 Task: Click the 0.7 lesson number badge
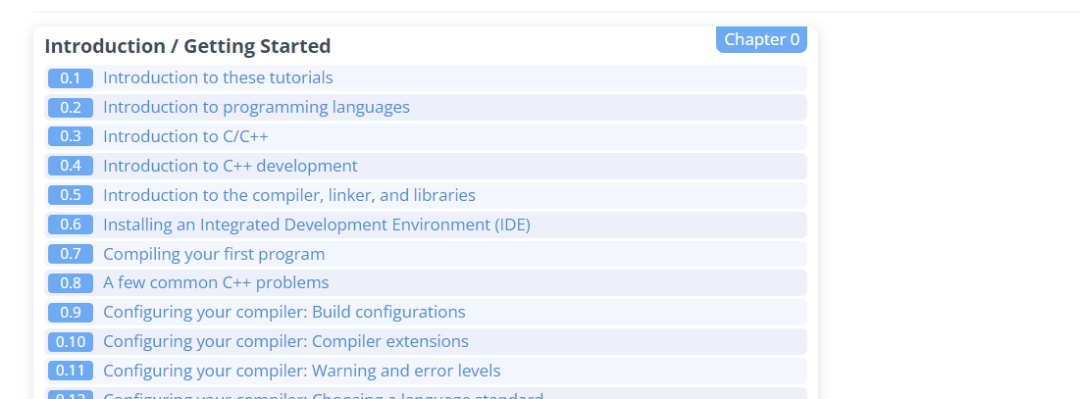click(70, 254)
